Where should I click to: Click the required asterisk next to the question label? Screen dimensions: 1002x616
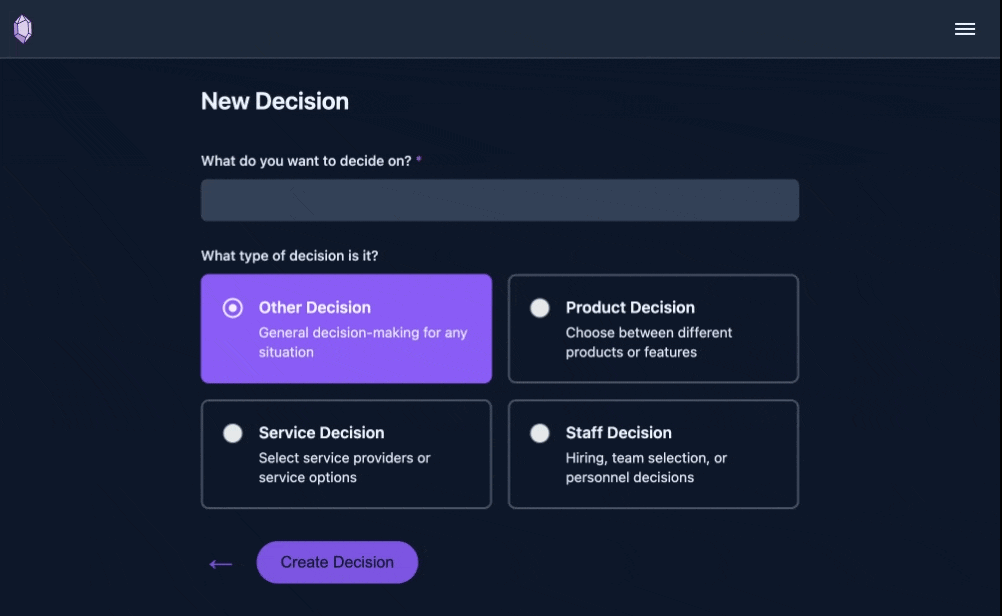point(418,160)
